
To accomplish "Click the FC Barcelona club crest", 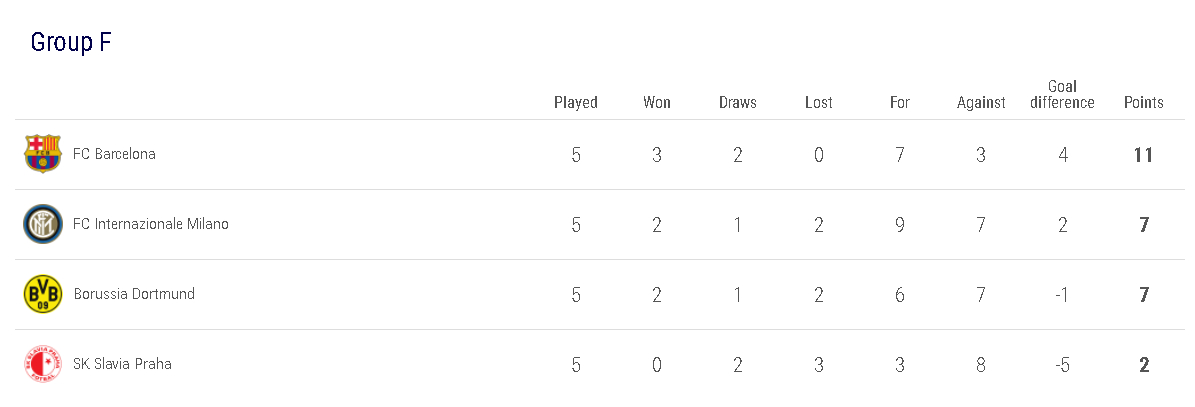I will pos(43,154).
